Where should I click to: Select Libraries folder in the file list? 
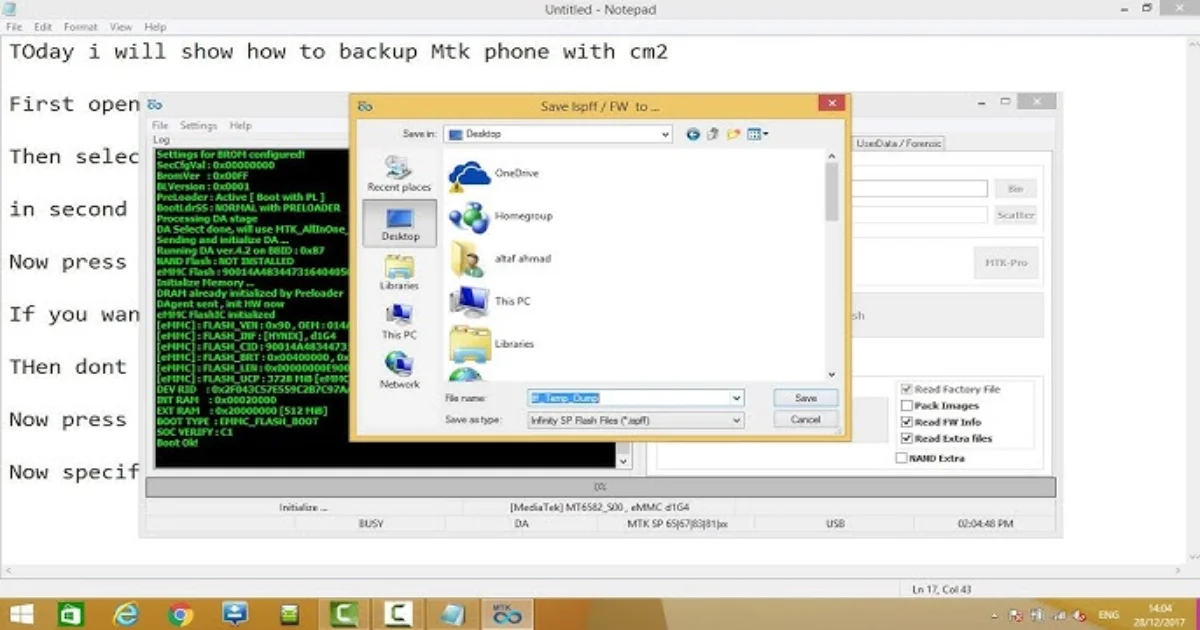point(492,344)
